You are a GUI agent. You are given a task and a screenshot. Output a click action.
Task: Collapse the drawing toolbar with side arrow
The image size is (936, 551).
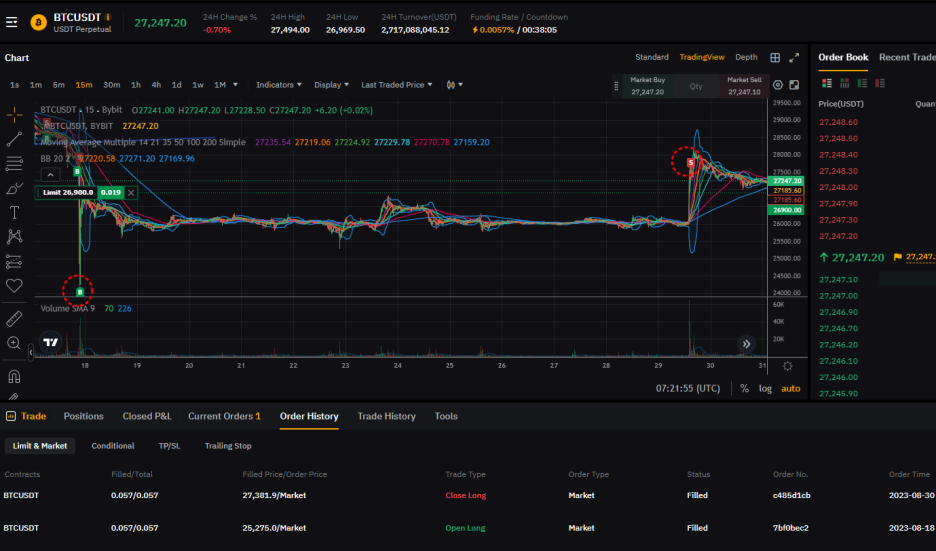point(30,353)
